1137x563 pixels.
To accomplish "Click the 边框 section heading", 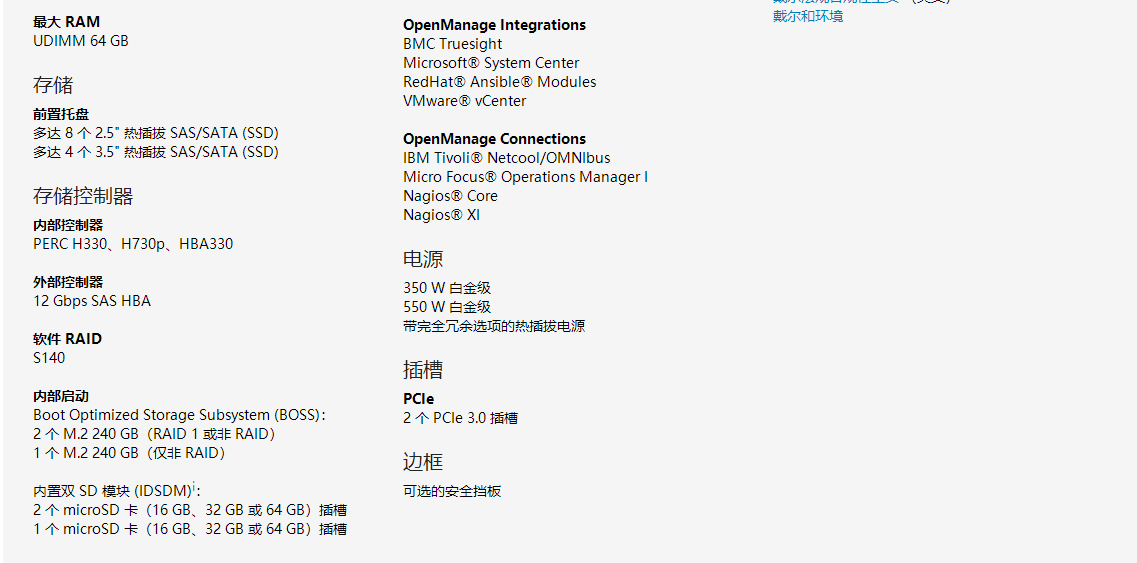I will click(x=423, y=461).
